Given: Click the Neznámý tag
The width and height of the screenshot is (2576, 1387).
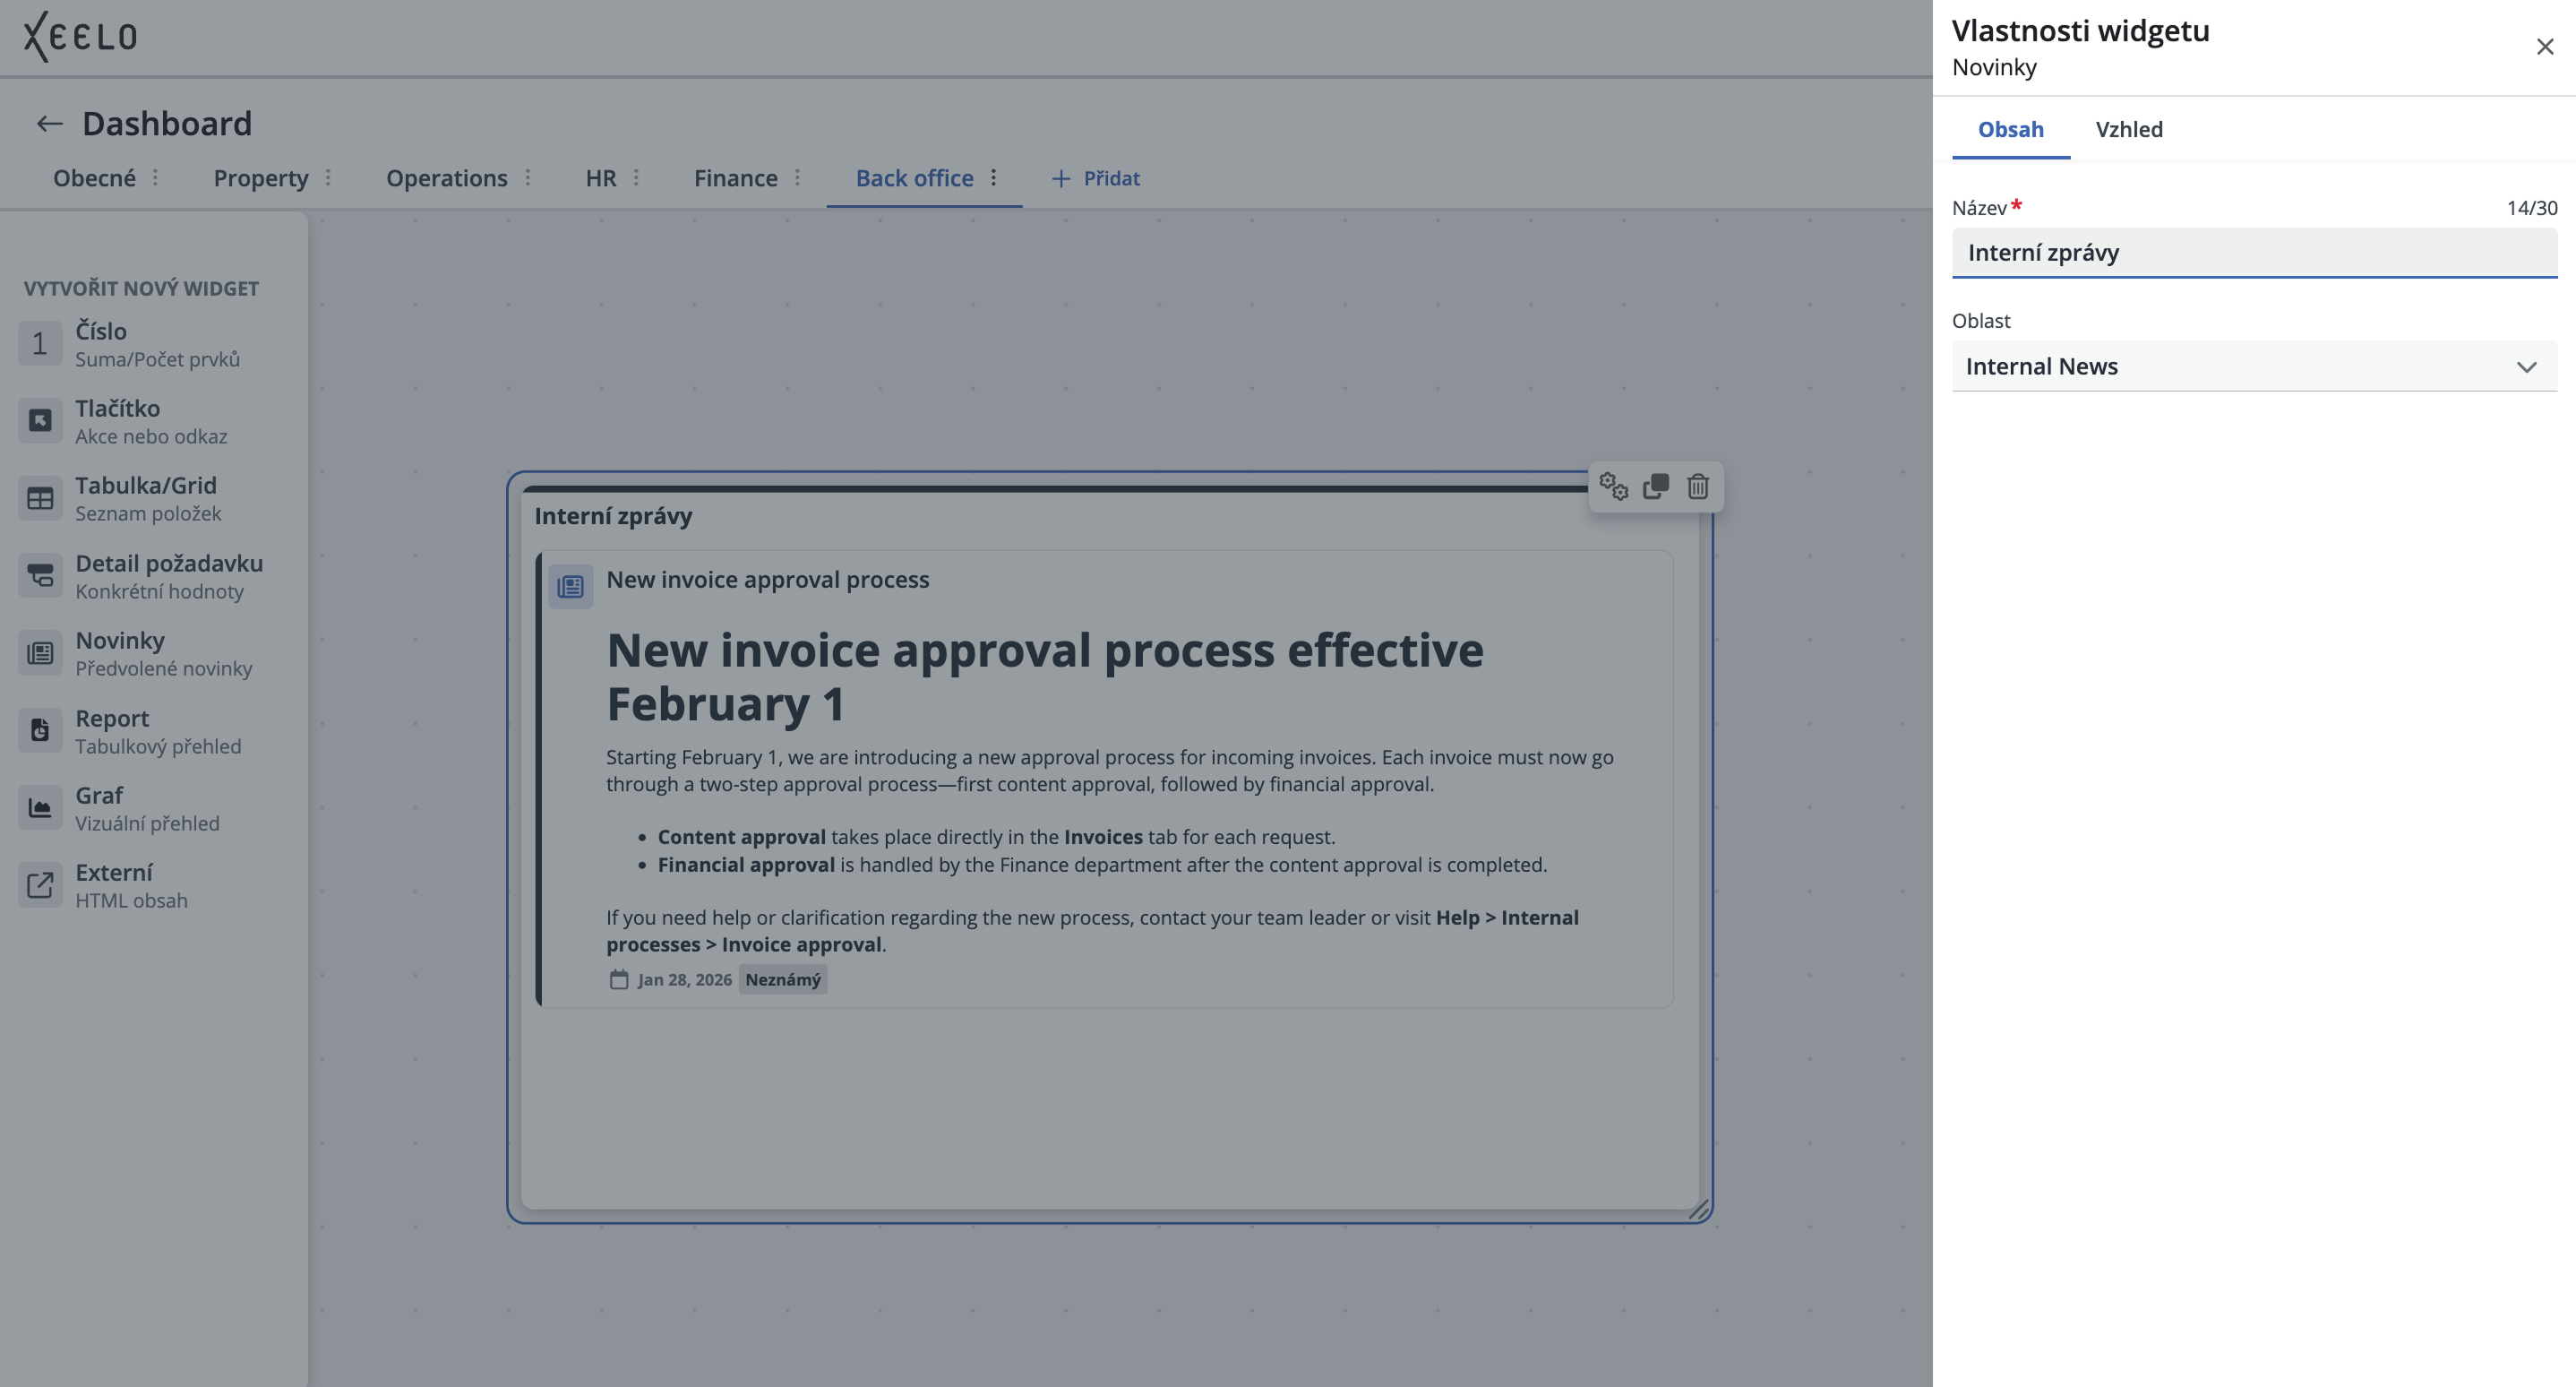Looking at the screenshot, I should coord(783,980).
